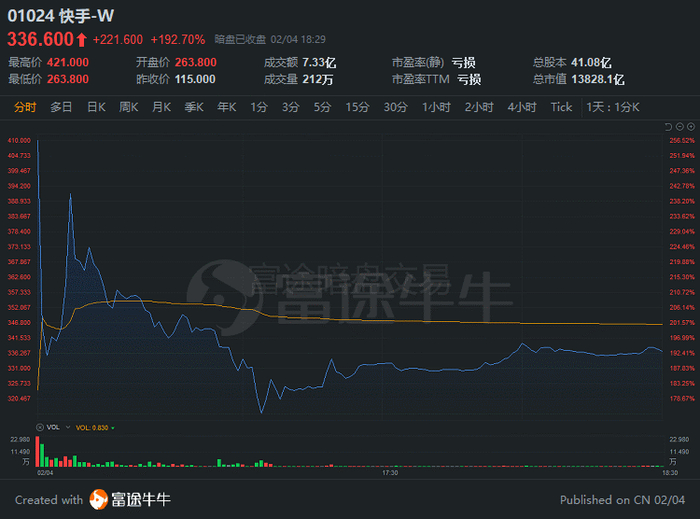This screenshot has height=519, width=700.
Task: Click the tallest red volume bar
Action: tap(38, 452)
